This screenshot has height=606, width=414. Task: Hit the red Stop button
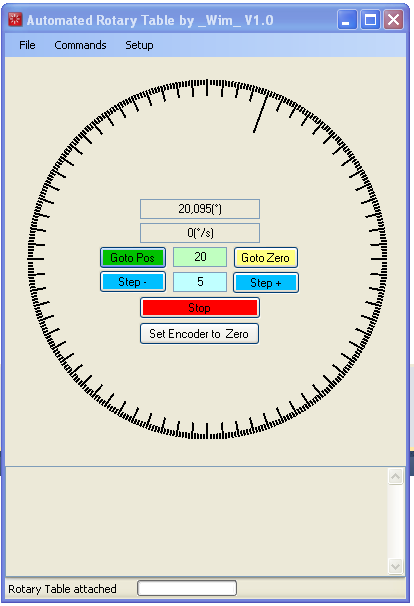(199, 308)
